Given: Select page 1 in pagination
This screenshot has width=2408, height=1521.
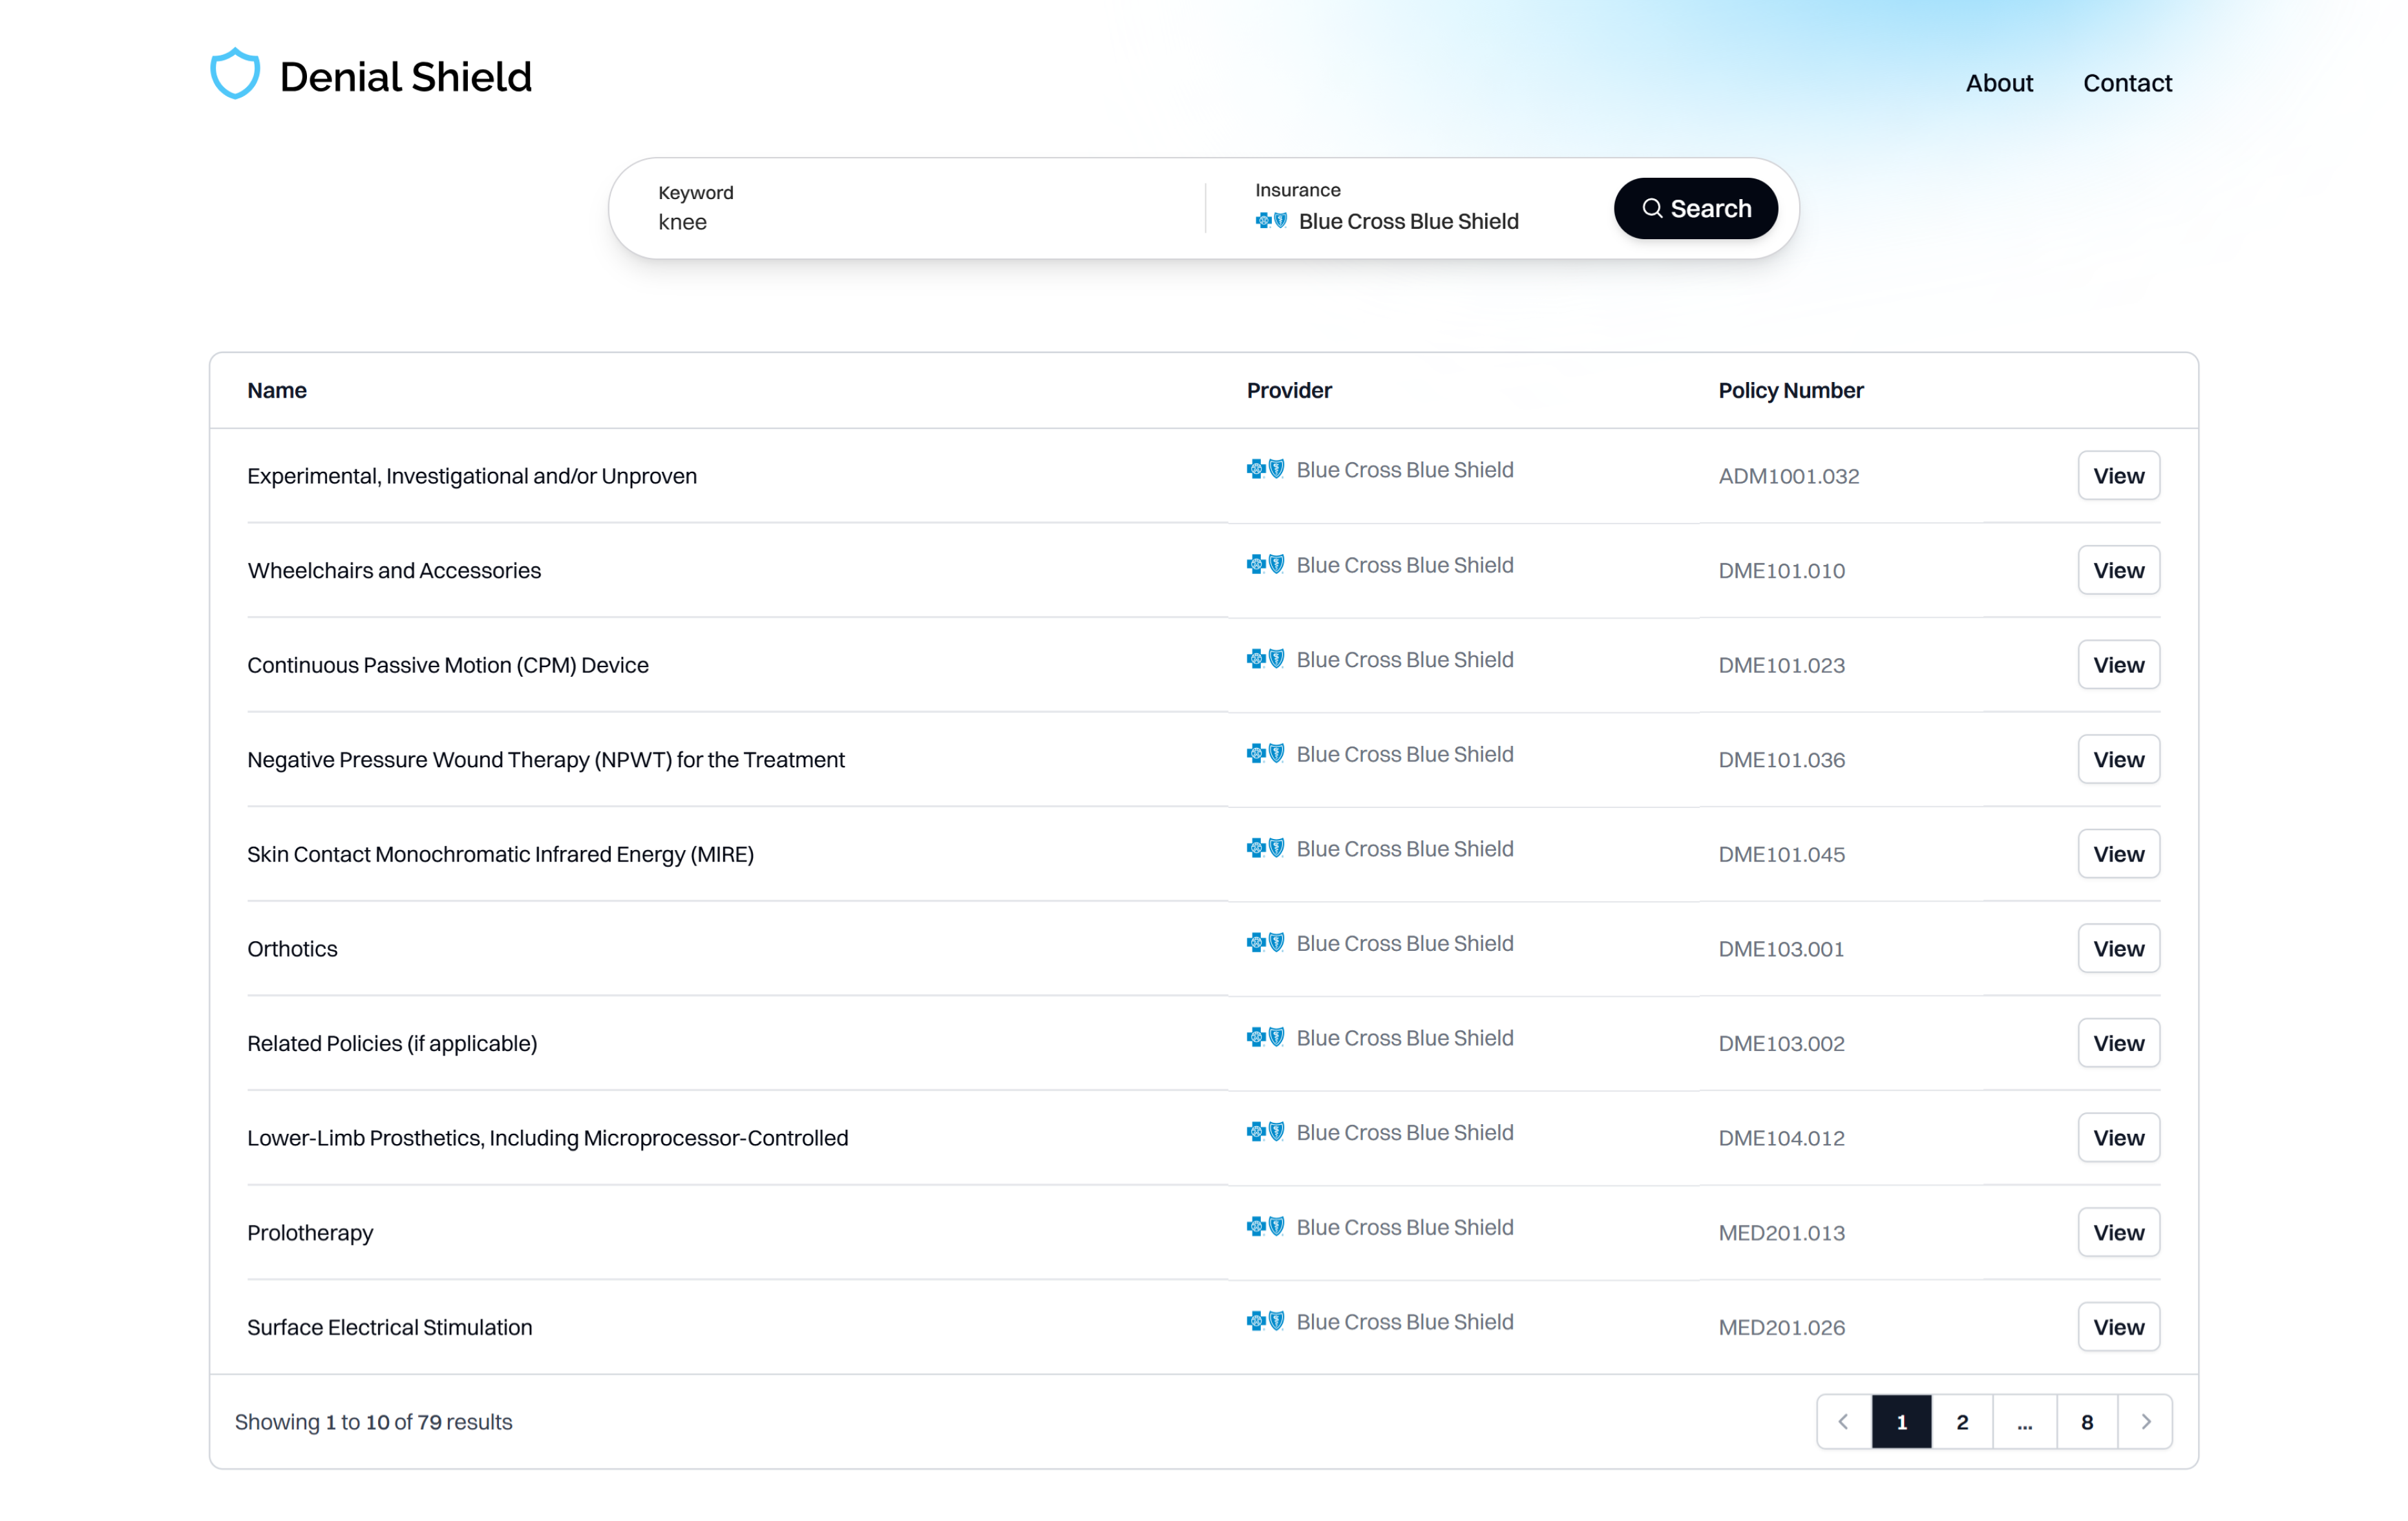Looking at the screenshot, I should click(1902, 1421).
